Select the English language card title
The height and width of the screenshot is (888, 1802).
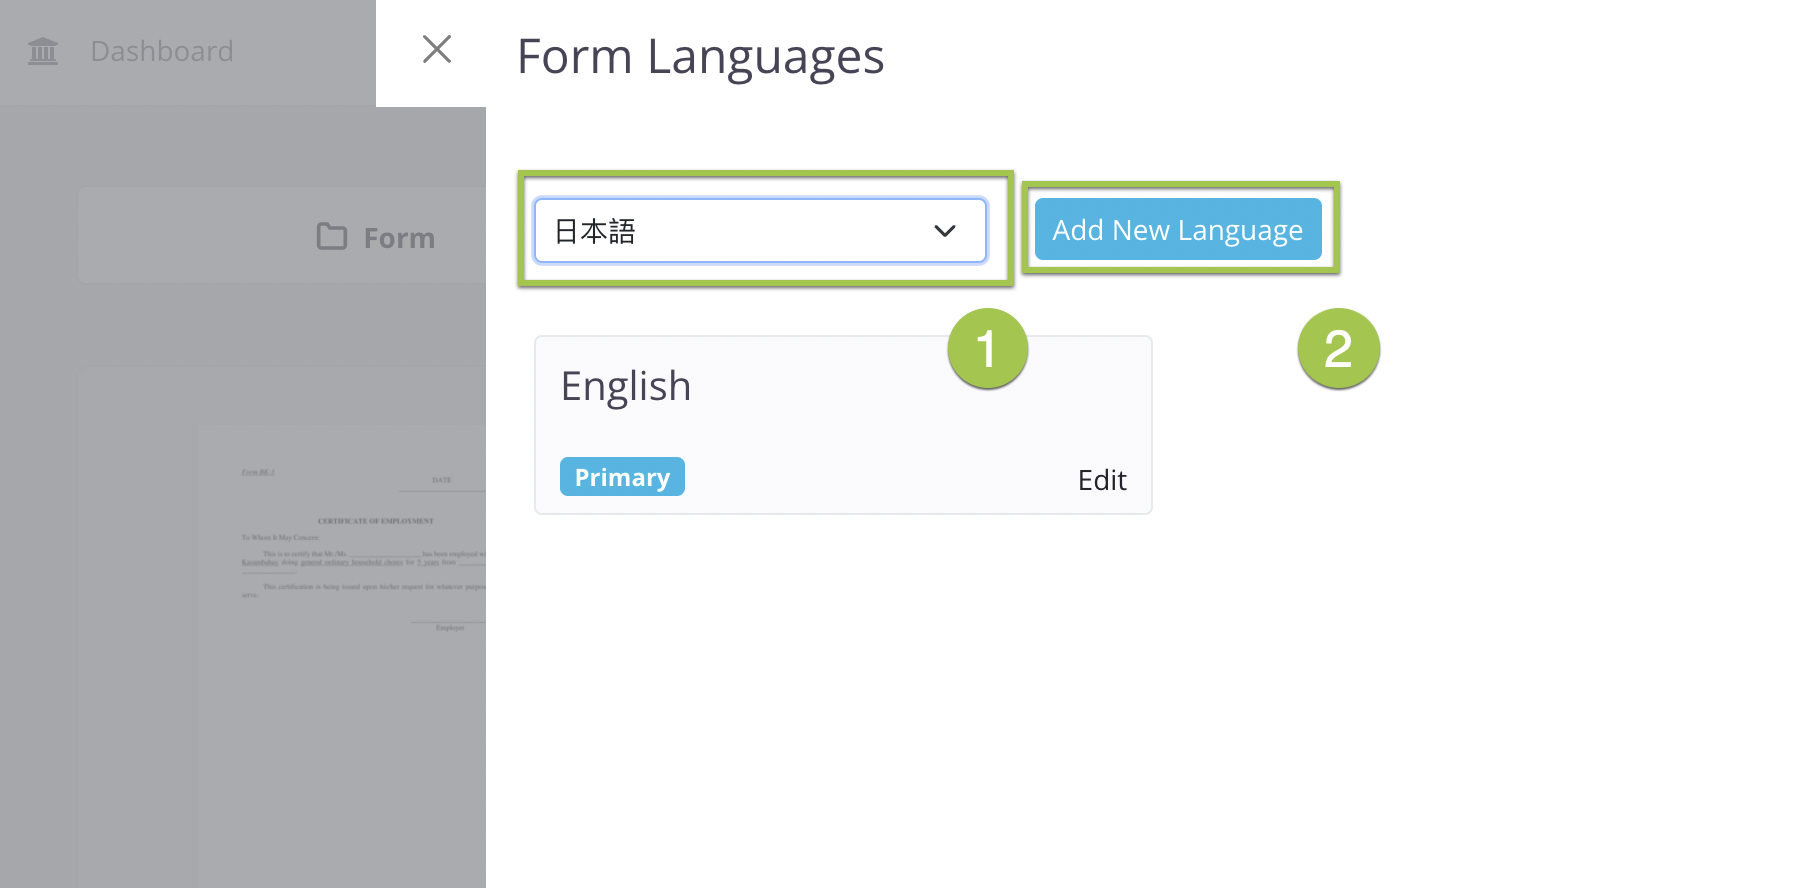click(626, 386)
